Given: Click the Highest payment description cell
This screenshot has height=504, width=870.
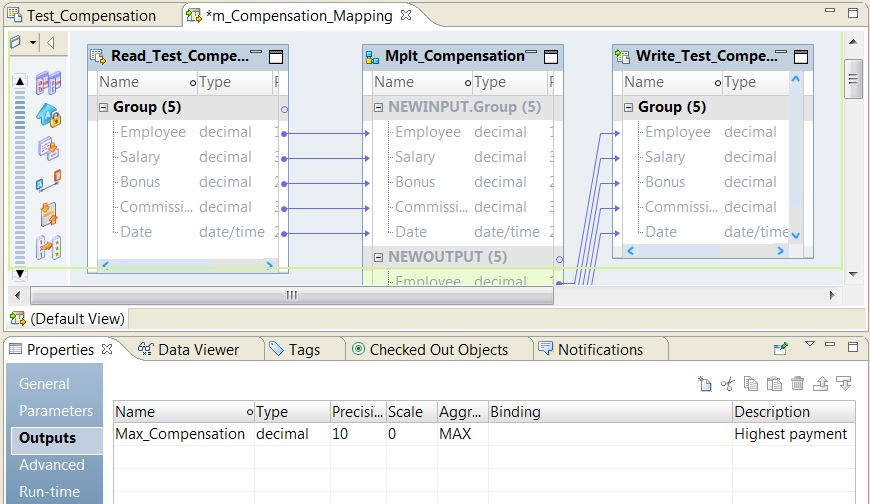Looking at the screenshot, I should click(x=793, y=434).
